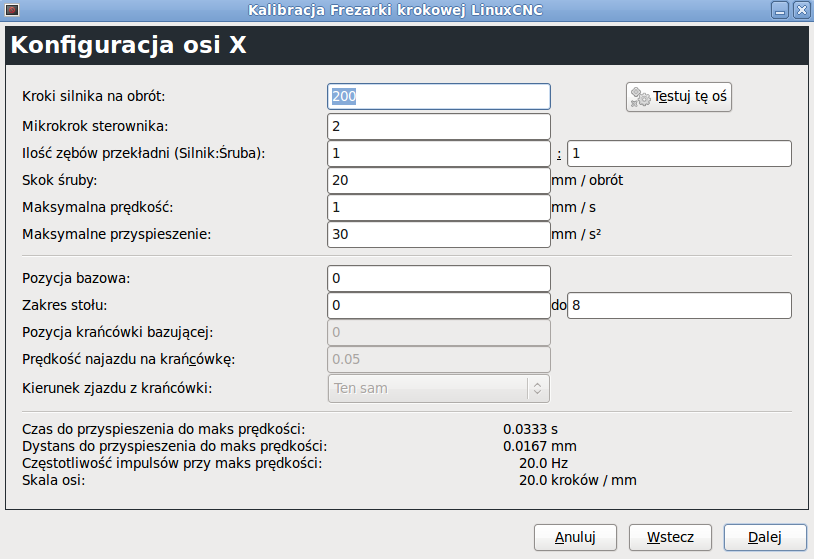Click the disabled Pozycja krańcówki bazującej field
The image size is (814, 559).
439,332
